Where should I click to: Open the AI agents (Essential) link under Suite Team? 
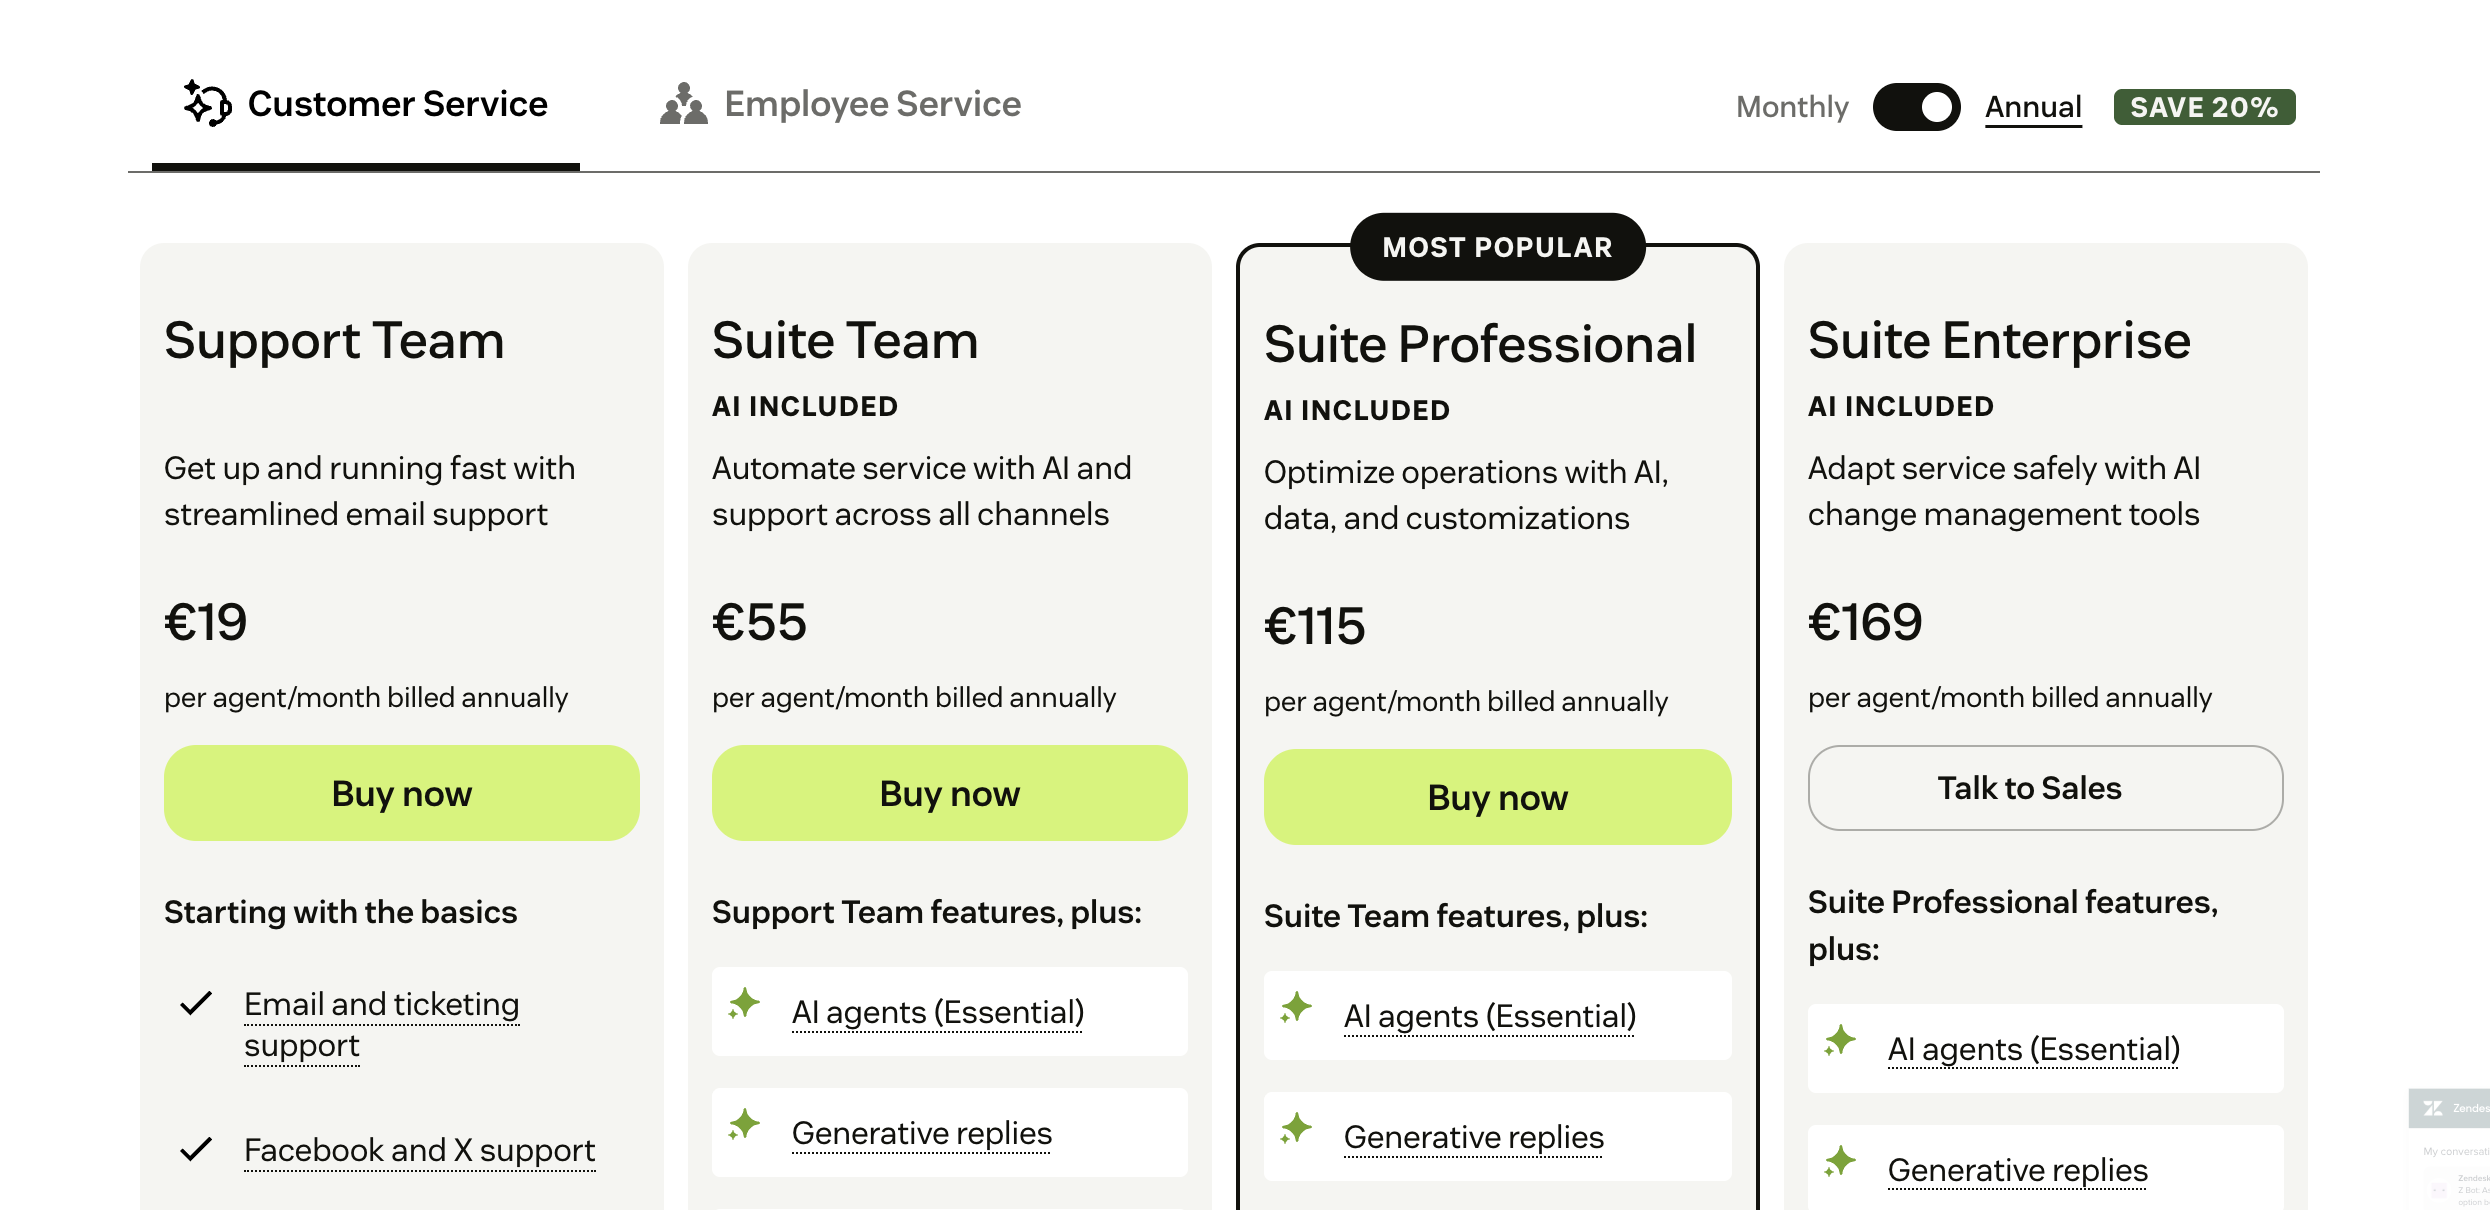[937, 1012]
